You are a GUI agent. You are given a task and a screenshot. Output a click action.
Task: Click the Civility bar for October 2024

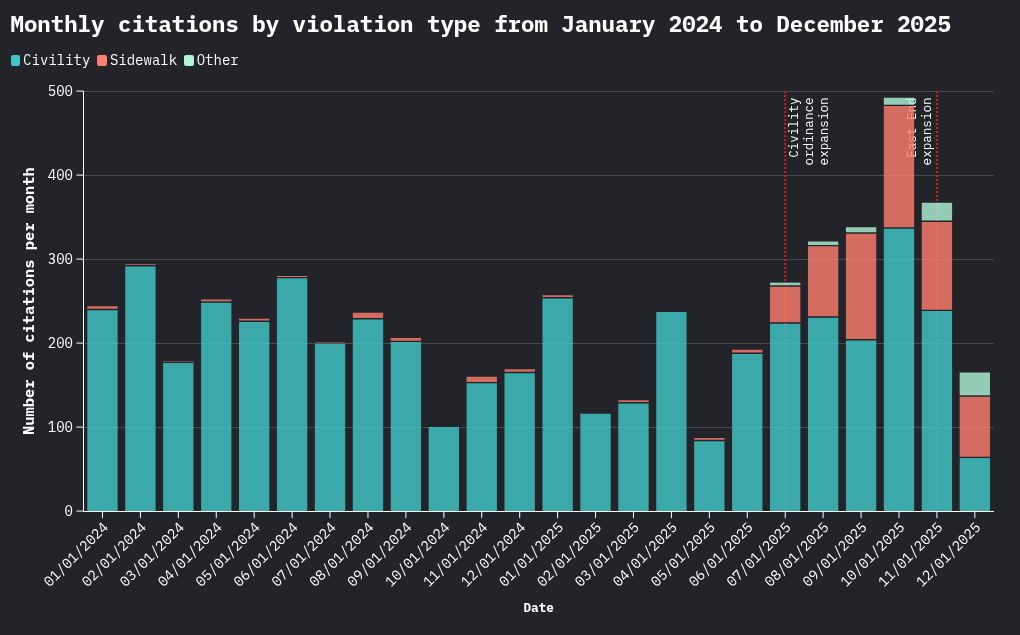click(x=444, y=469)
